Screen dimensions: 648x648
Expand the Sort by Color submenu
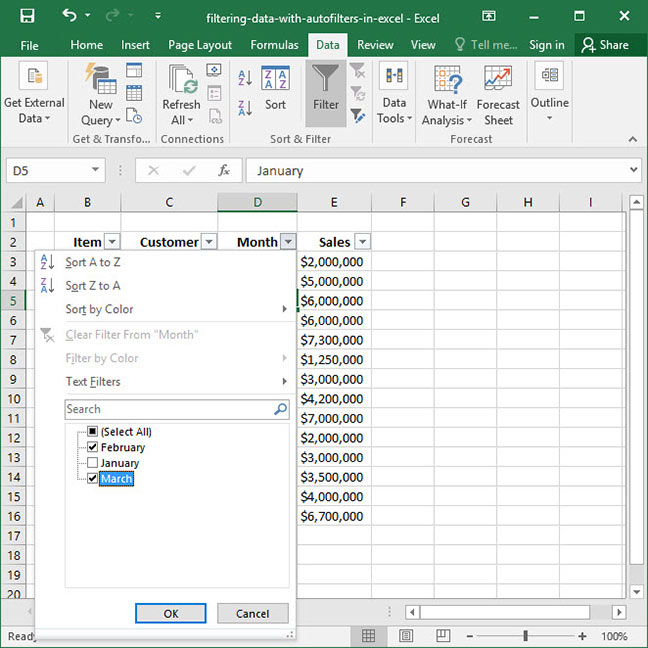click(165, 309)
